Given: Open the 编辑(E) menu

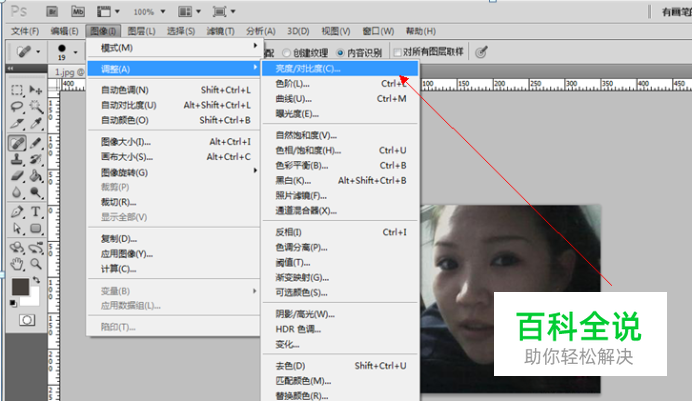Looking at the screenshot, I should click(64, 31).
